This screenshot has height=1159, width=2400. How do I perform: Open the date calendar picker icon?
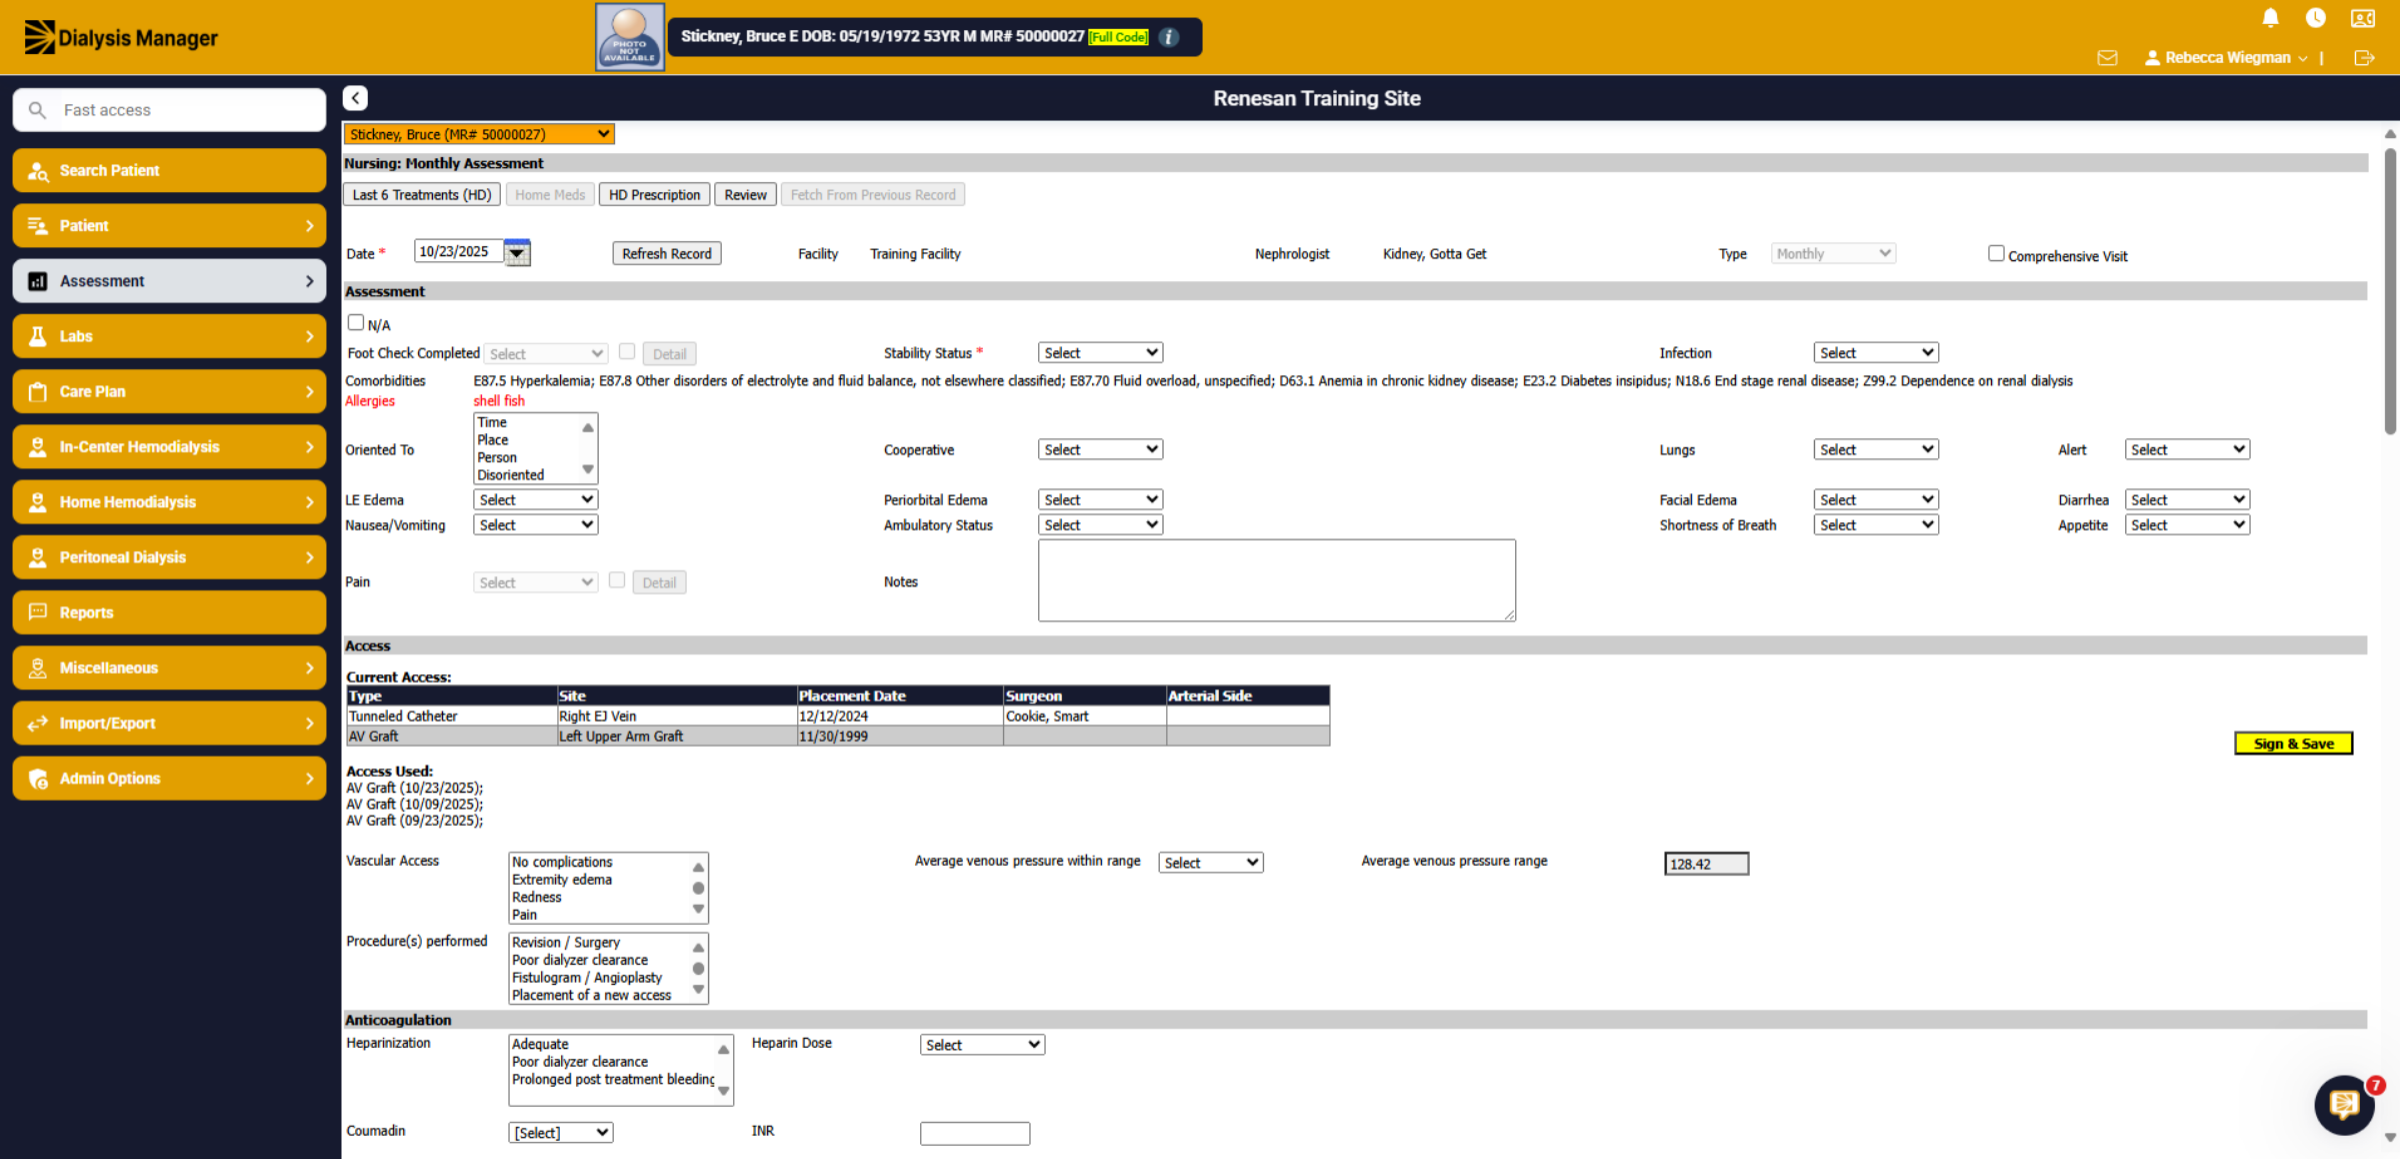(x=516, y=252)
